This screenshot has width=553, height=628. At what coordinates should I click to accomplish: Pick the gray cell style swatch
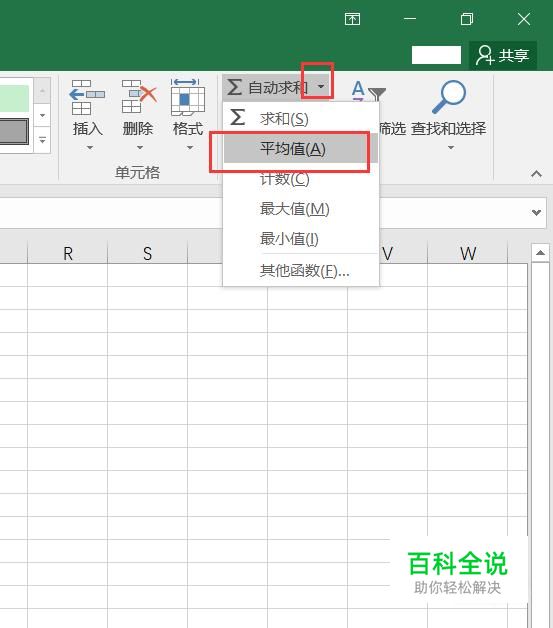[x=14, y=131]
